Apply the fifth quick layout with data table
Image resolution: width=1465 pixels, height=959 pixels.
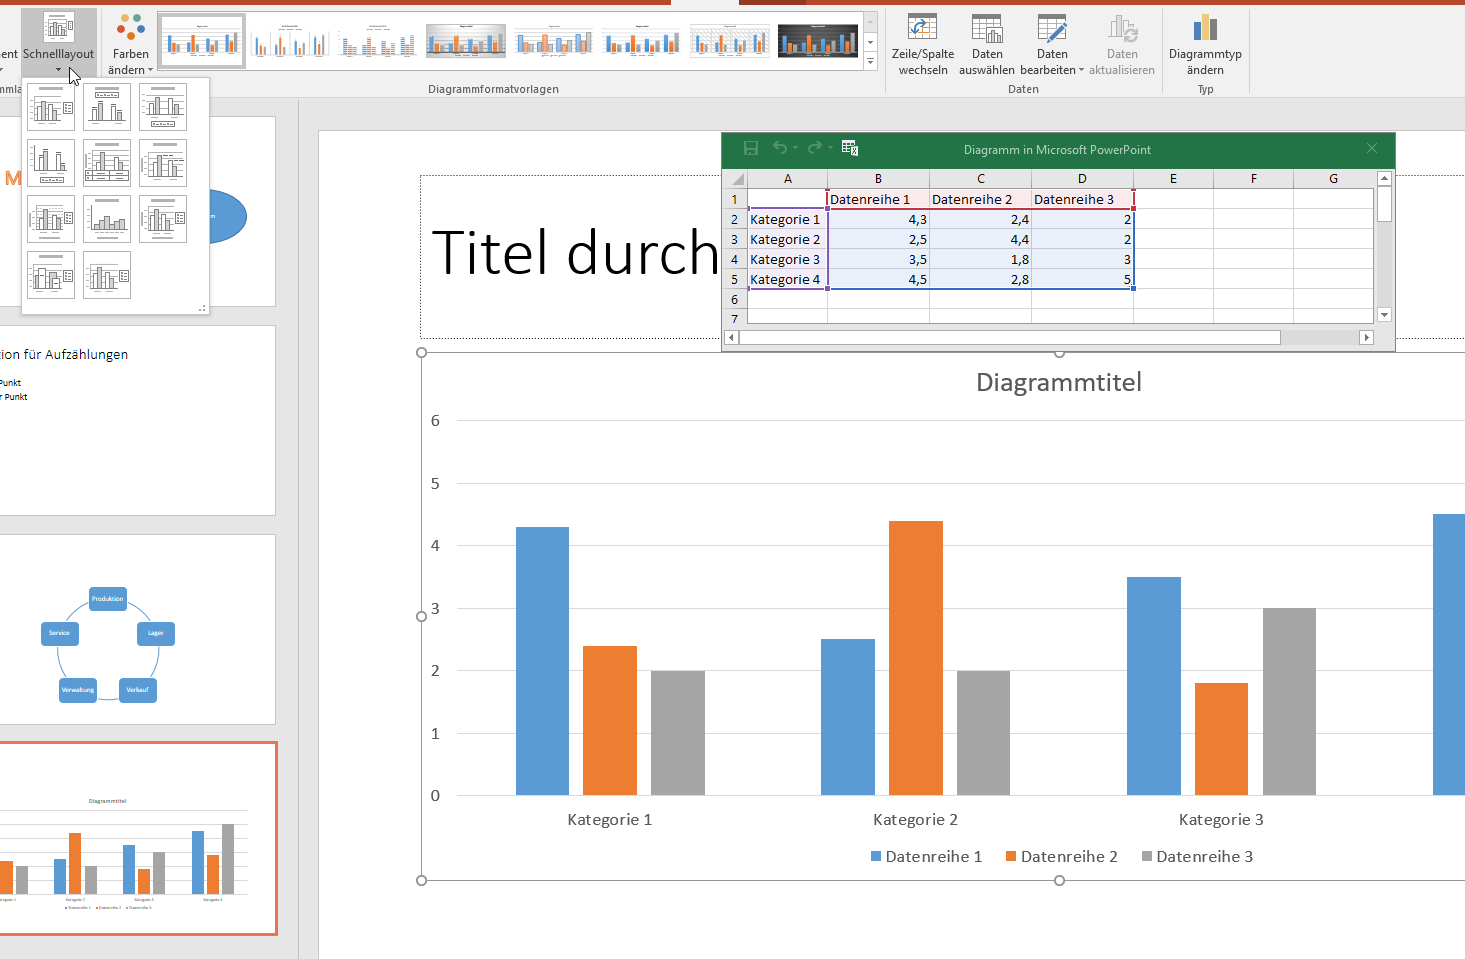coord(107,163)
